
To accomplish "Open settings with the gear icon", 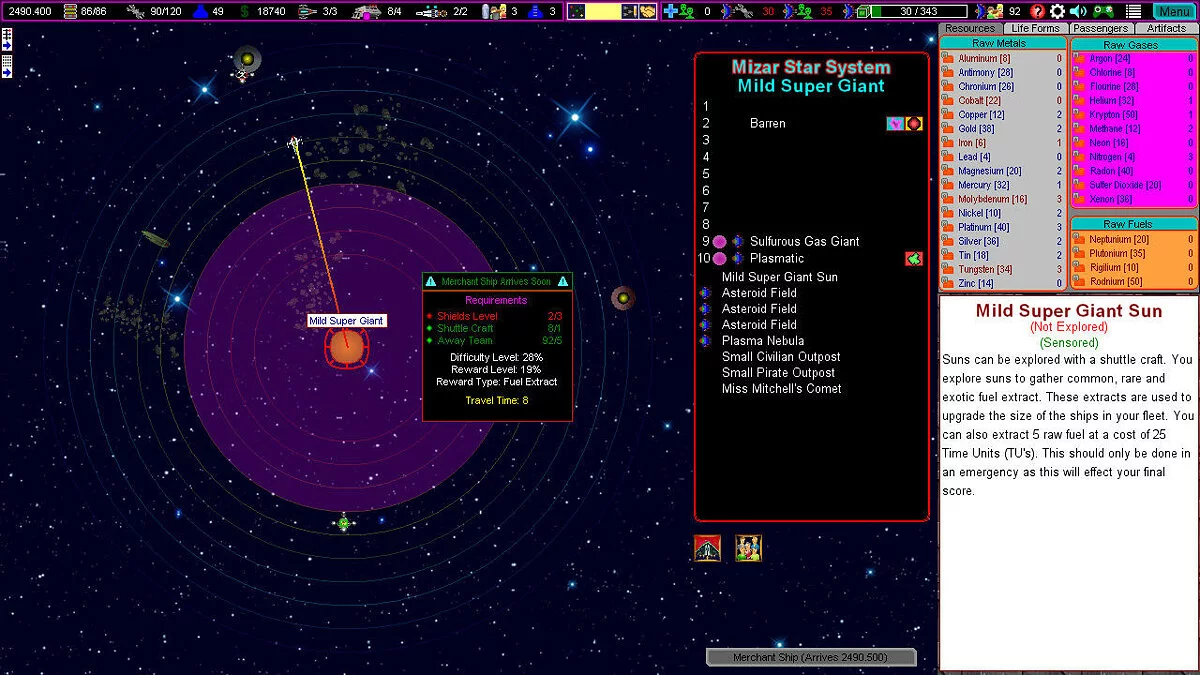I will click(x=1057, y=11).
